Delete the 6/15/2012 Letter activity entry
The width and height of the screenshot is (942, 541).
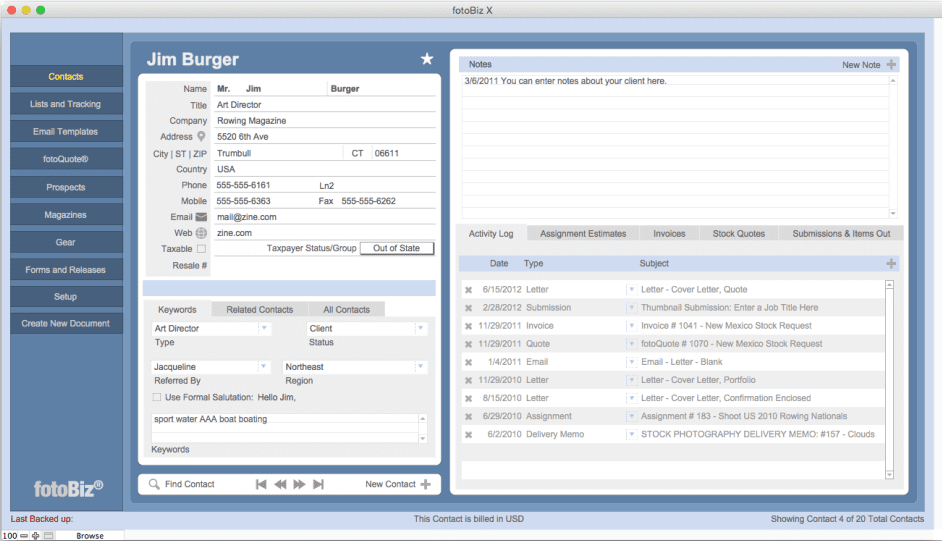468,289
